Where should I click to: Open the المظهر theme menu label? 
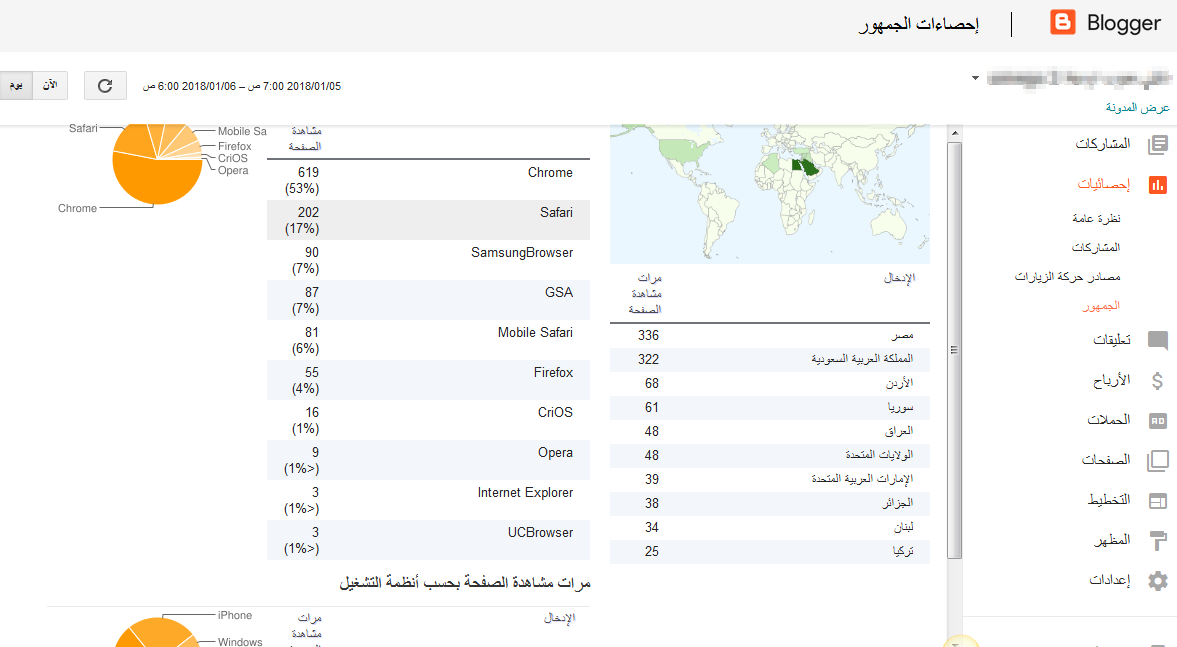pos(1112,540)
